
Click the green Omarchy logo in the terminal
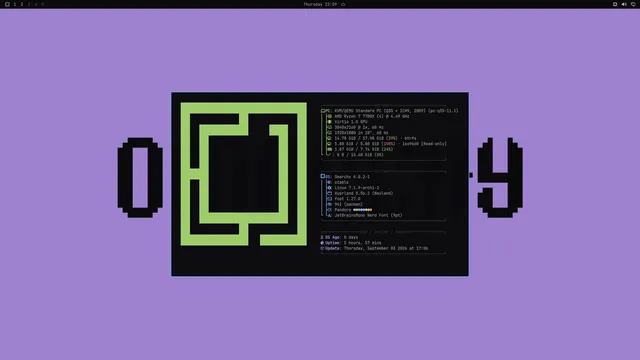pos(244,174)
